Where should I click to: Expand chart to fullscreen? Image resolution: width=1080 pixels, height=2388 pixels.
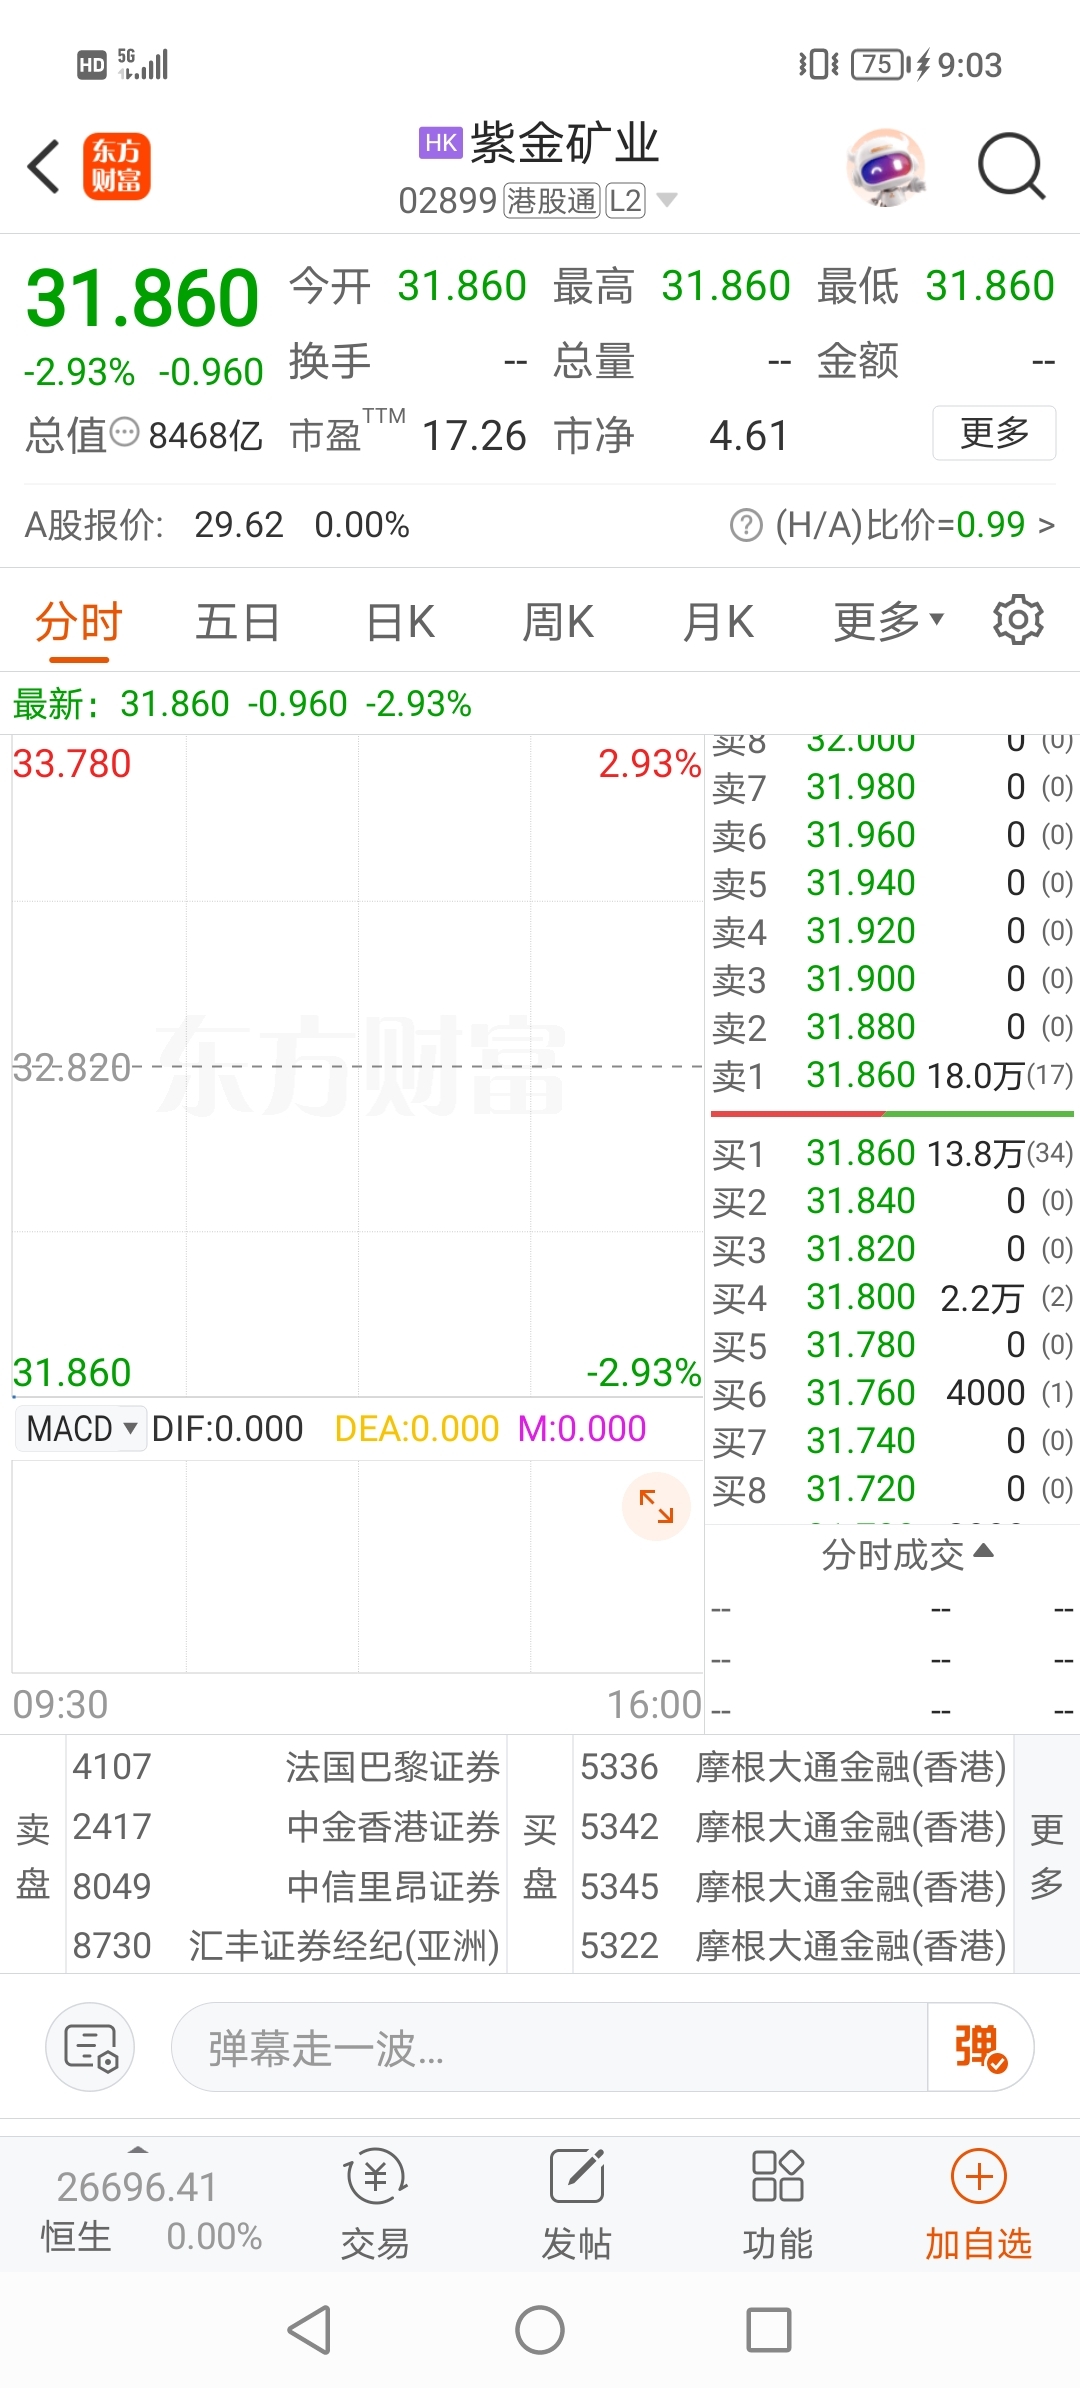pos(656,1506)
